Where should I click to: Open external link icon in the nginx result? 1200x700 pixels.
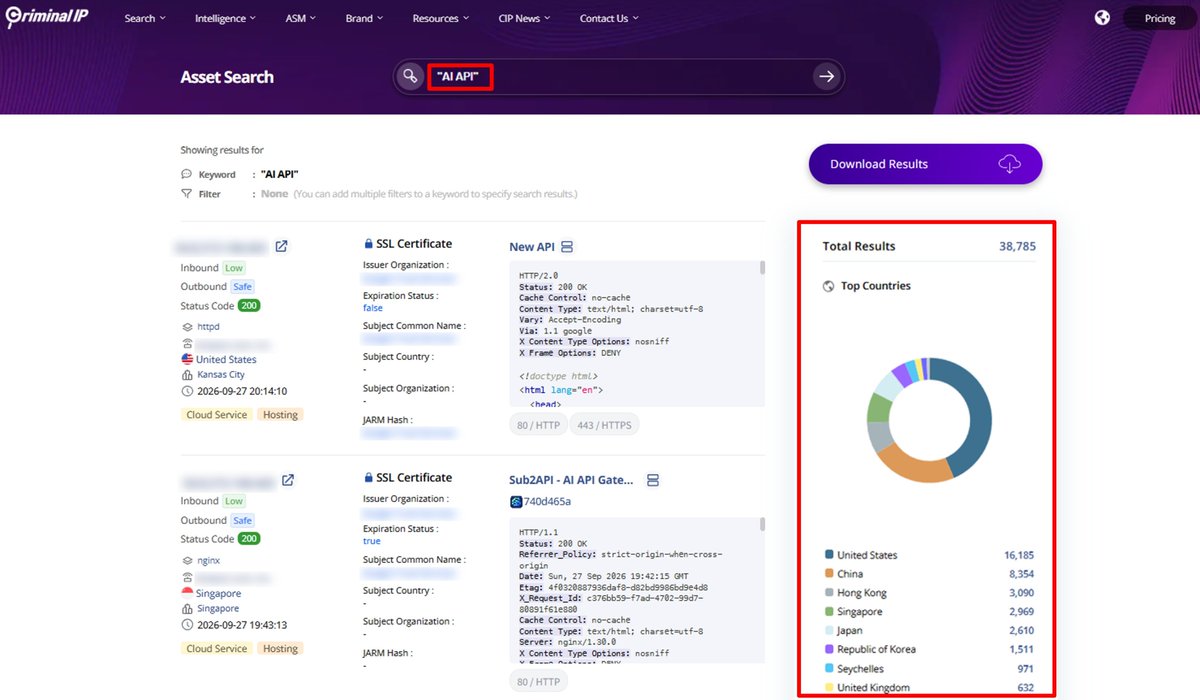click(288, 480)
